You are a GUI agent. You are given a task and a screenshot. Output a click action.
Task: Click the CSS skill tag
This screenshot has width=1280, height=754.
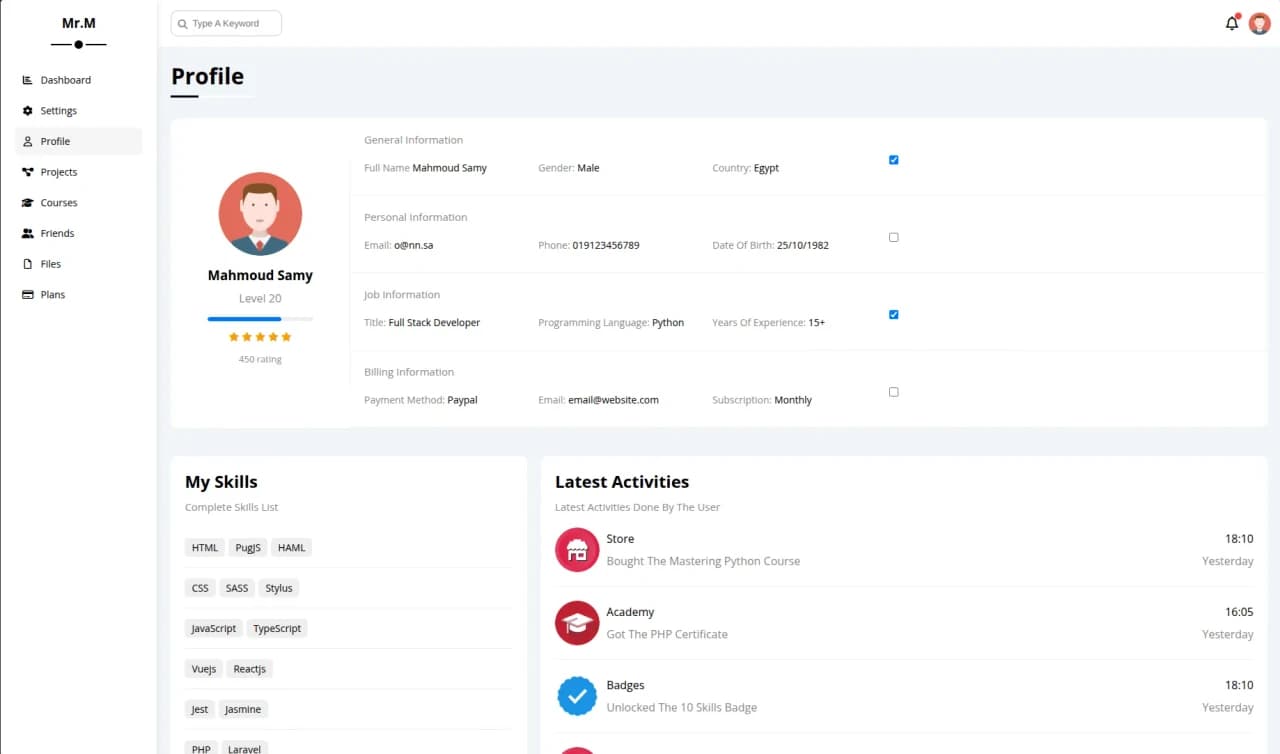pyautogui.click(x=200, y=588)
